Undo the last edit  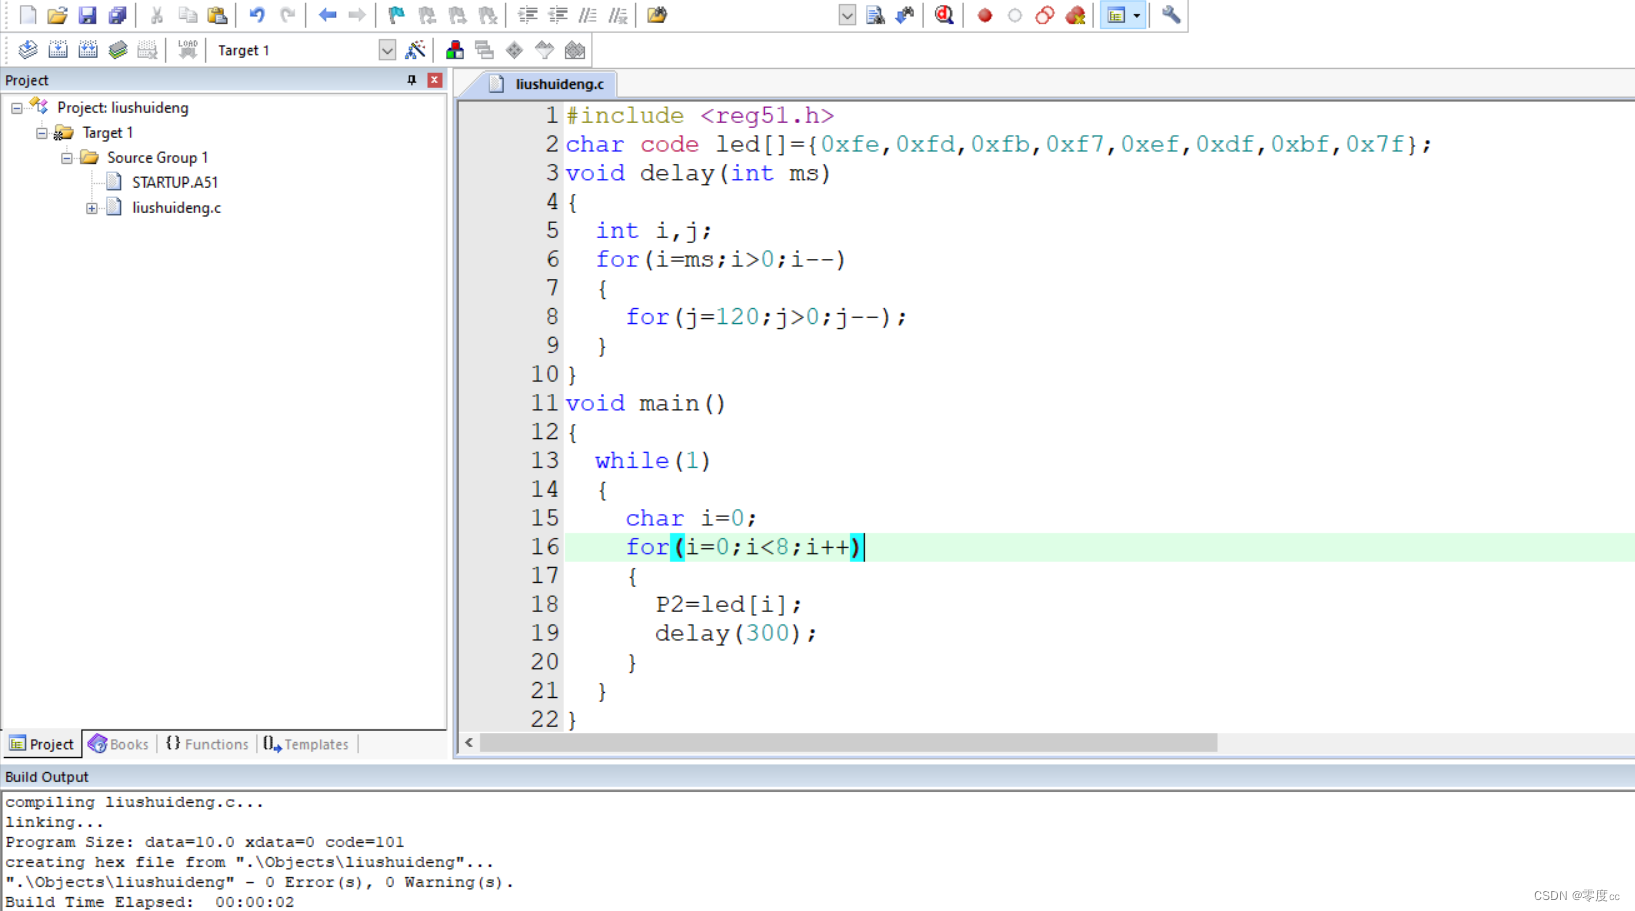tap(257, 15)
